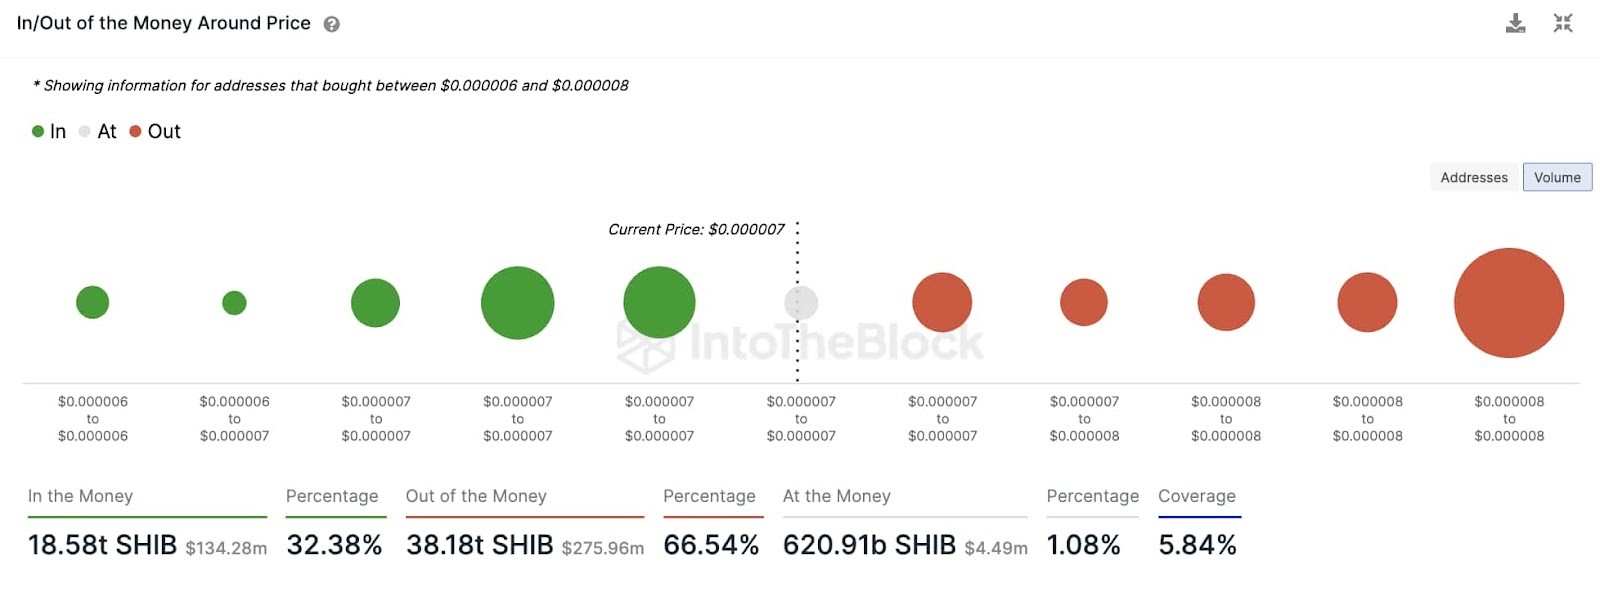Select the Volume view button
Viewport: 1600px width, 592px height.
tap(1557, 177)
